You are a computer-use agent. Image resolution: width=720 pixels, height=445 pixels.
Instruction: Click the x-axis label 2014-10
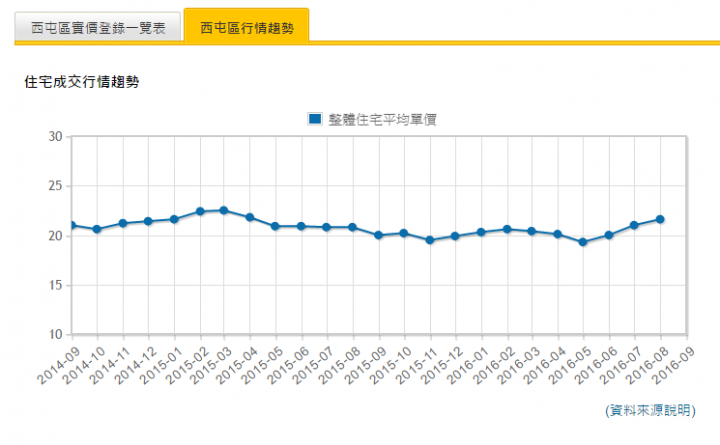(83, 366)
